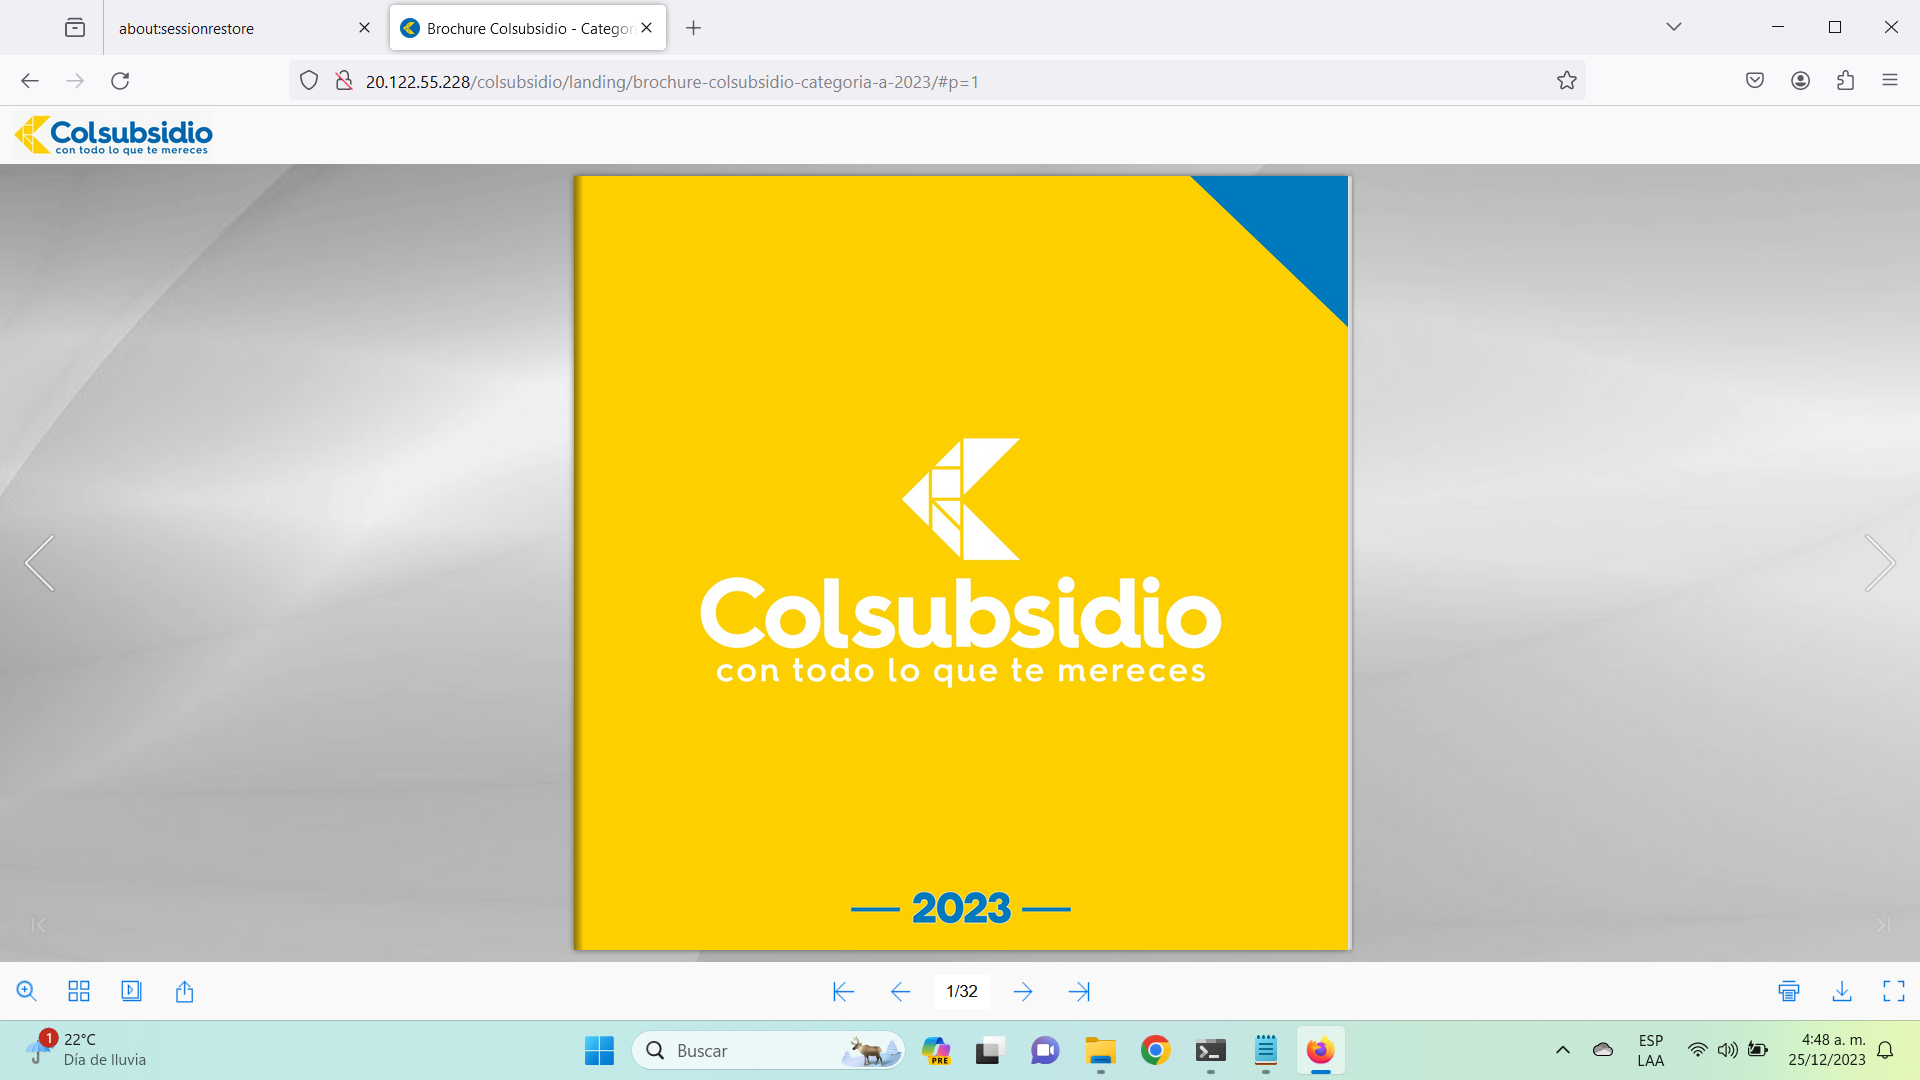Toggle fullscreen mode
Viewport: 1920px width, 1080px height.
click(1893, 991)
